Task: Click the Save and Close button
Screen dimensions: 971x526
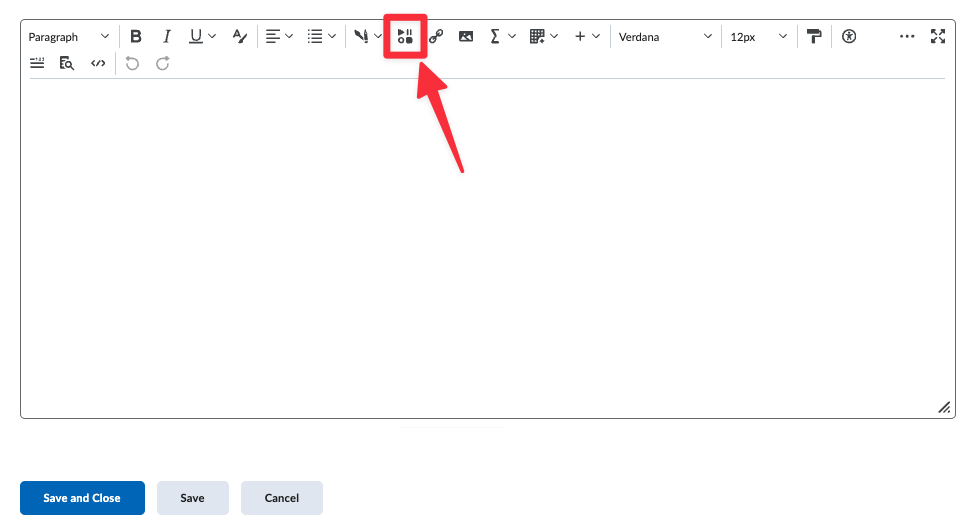Action: coord(82,498)
